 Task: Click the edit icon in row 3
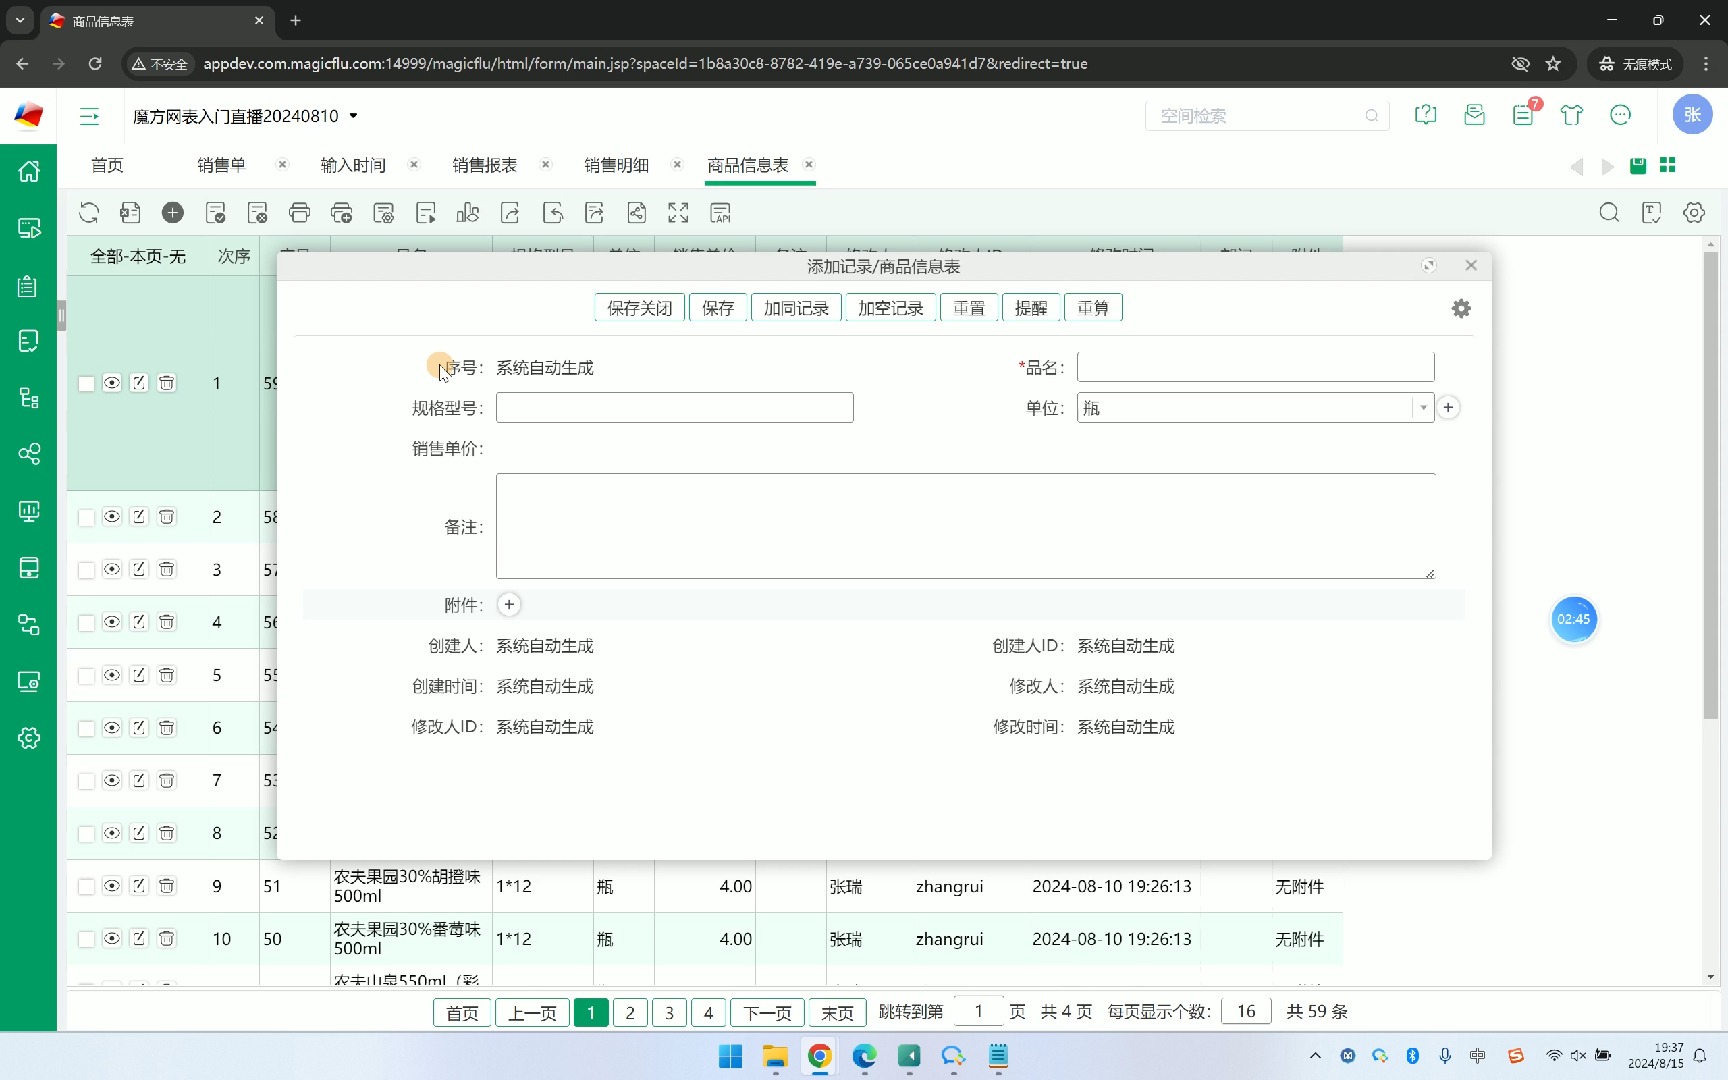(139, 569)
